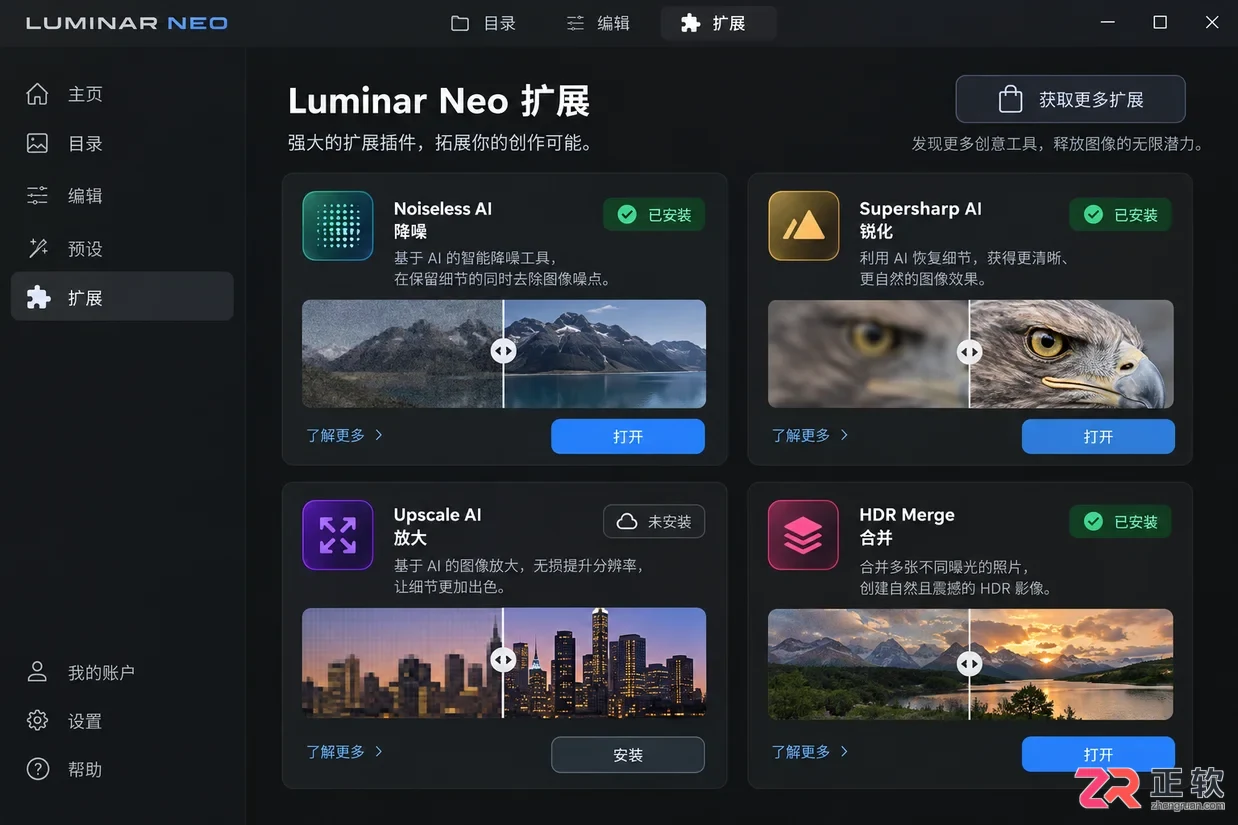Click the HDR Merge layers icon
1238x825 pixels.
coord(804,535)
